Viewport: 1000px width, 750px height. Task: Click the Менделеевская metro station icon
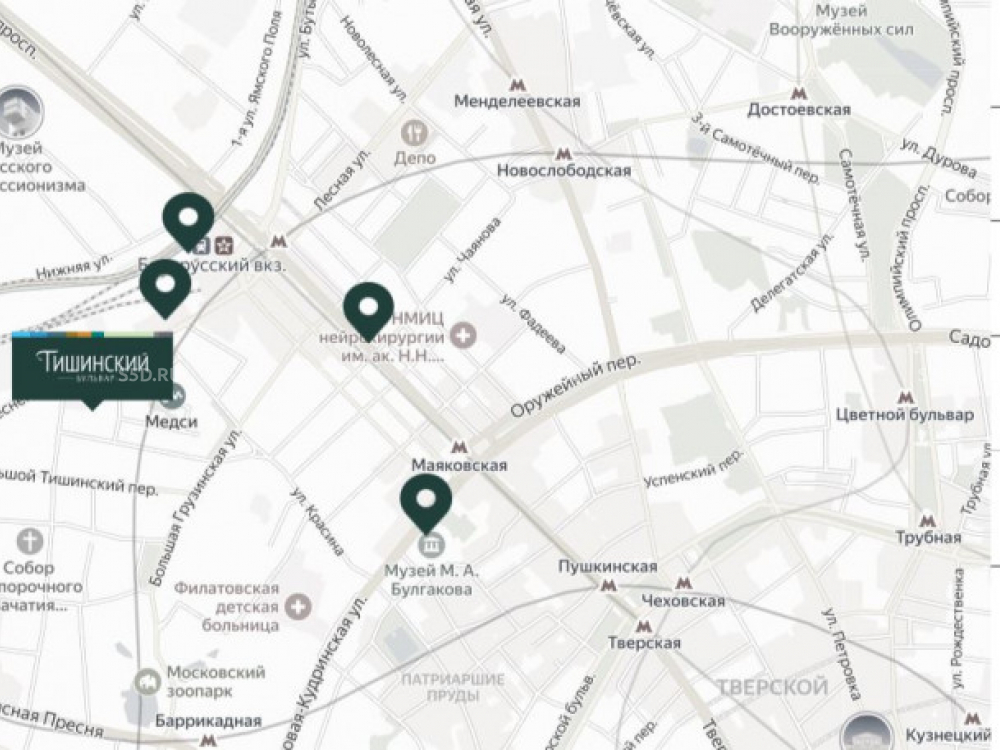click(517, 85)
